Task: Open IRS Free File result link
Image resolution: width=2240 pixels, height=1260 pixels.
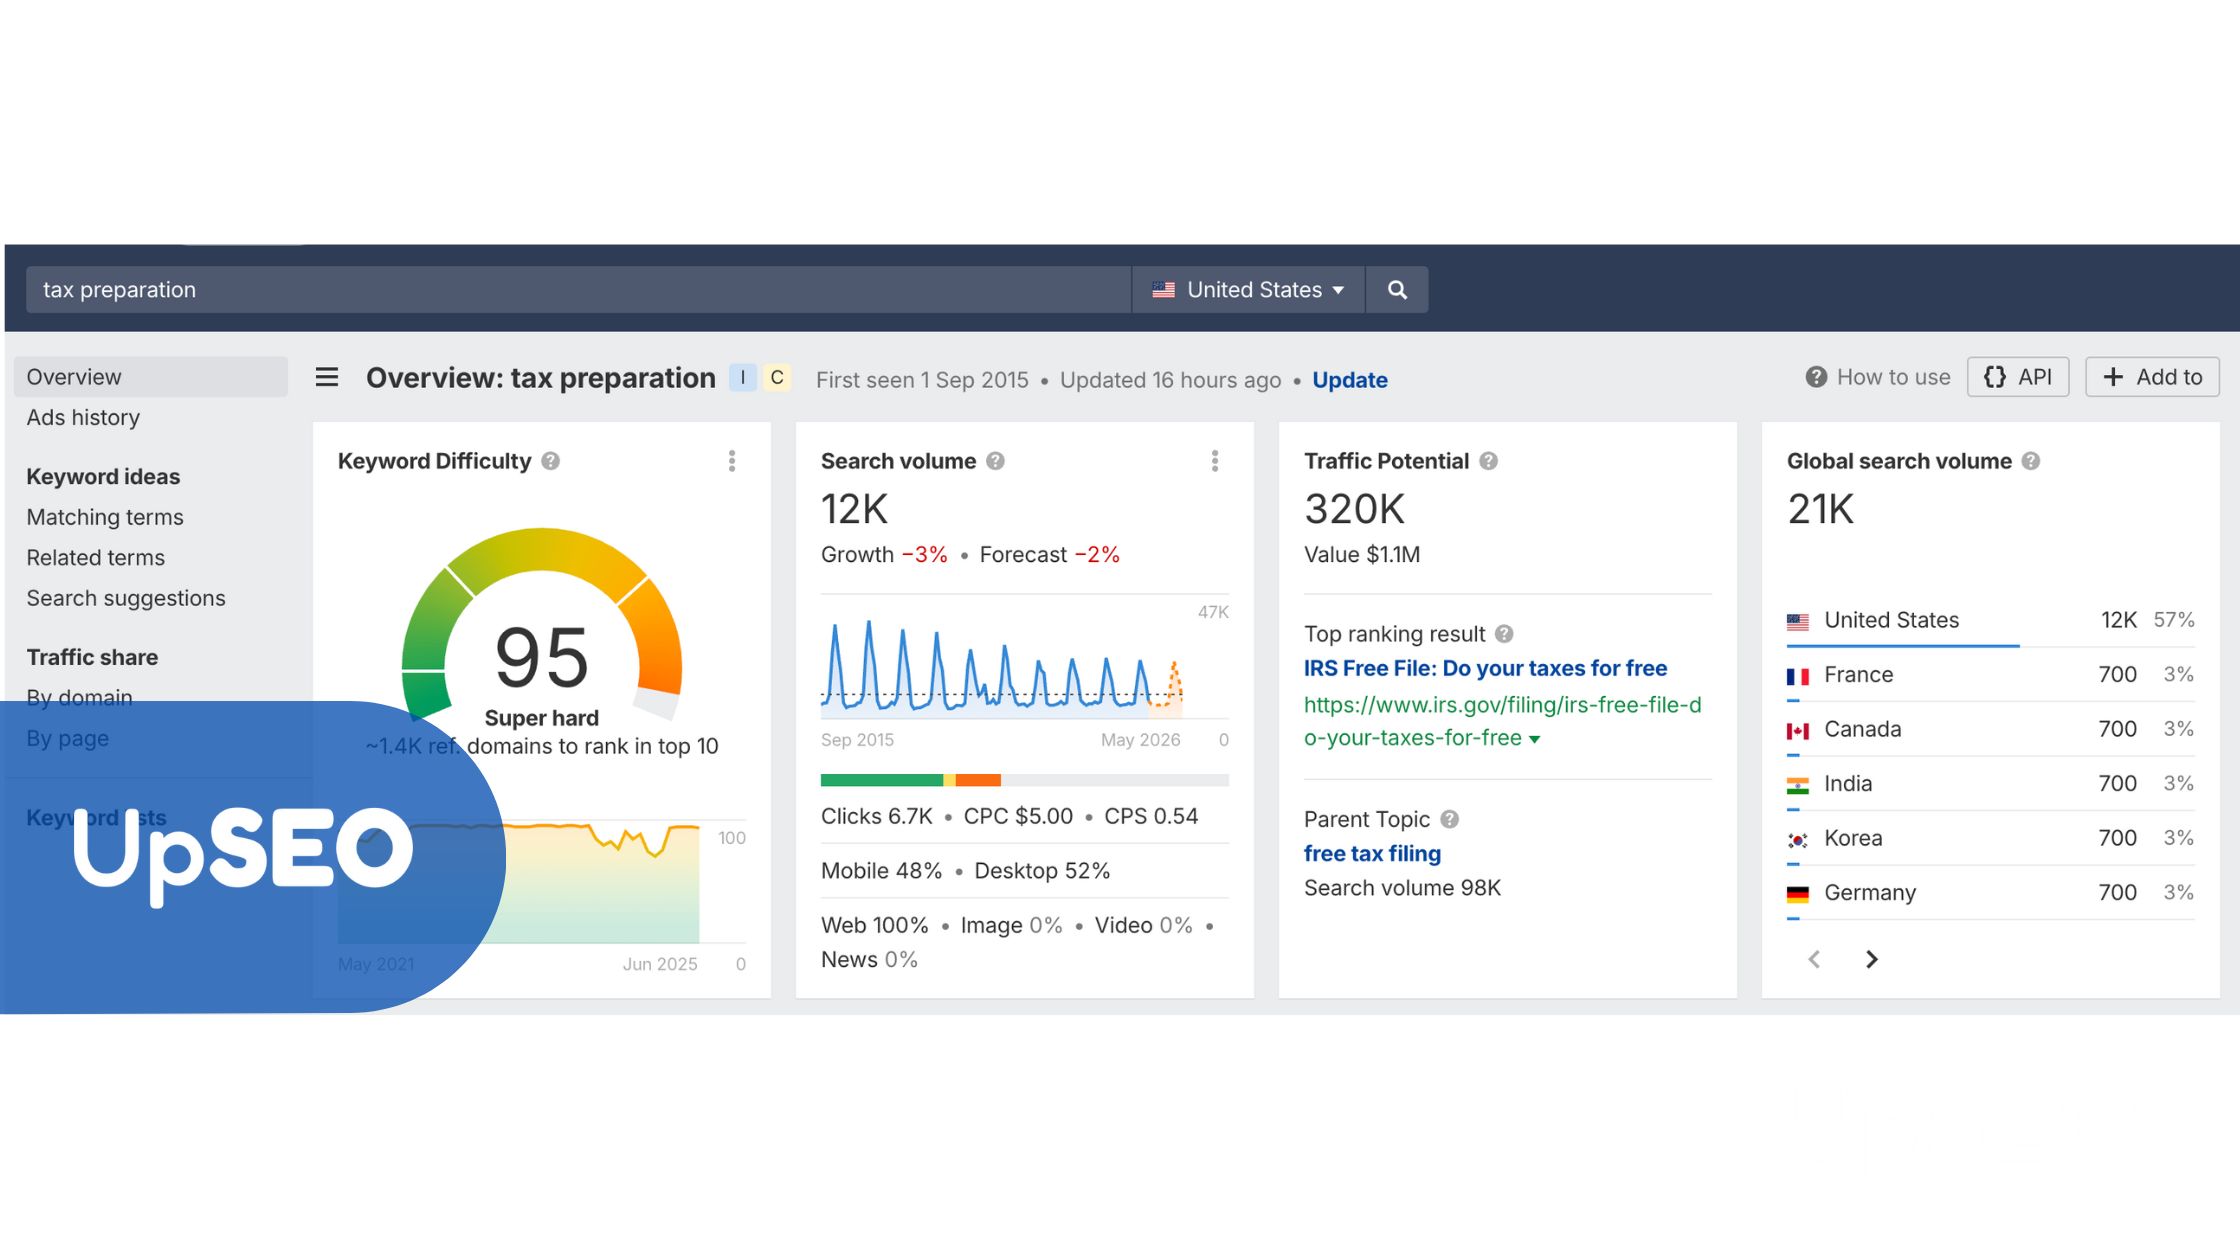Action: pos(1485,668)
